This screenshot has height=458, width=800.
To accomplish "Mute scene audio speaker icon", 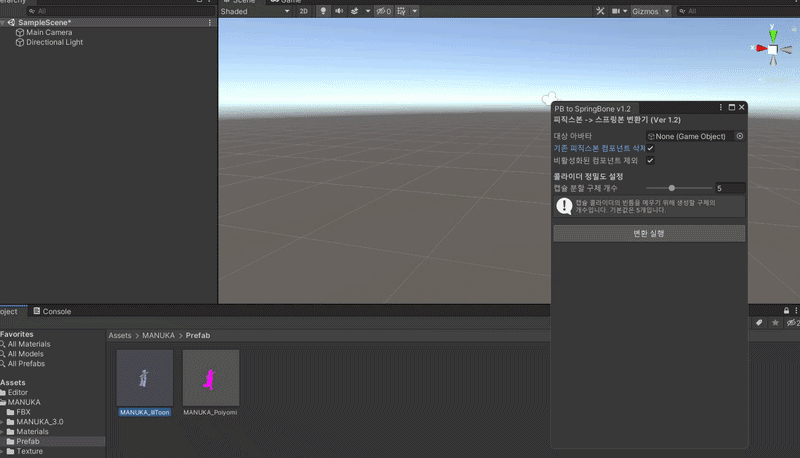I will [x=339, y=11].
